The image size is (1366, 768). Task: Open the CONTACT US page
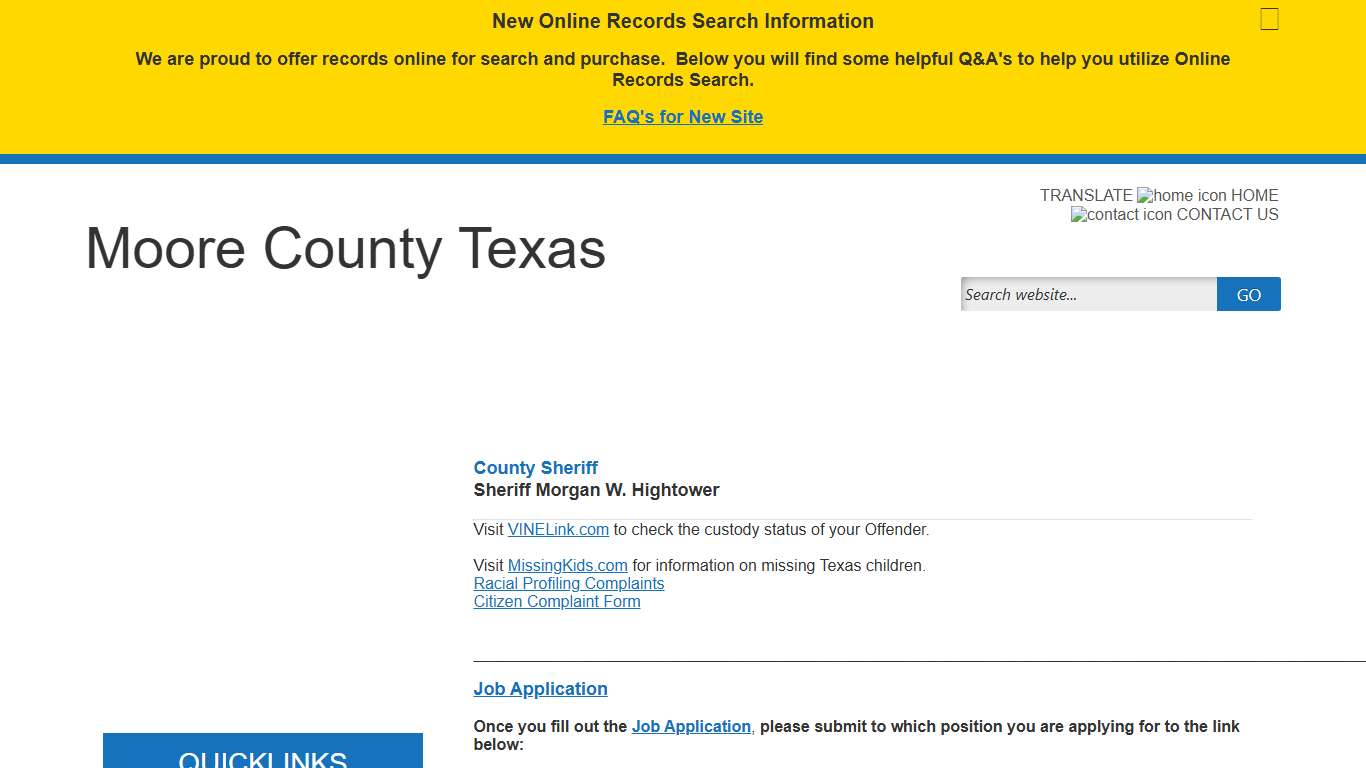coord(1227,215)
